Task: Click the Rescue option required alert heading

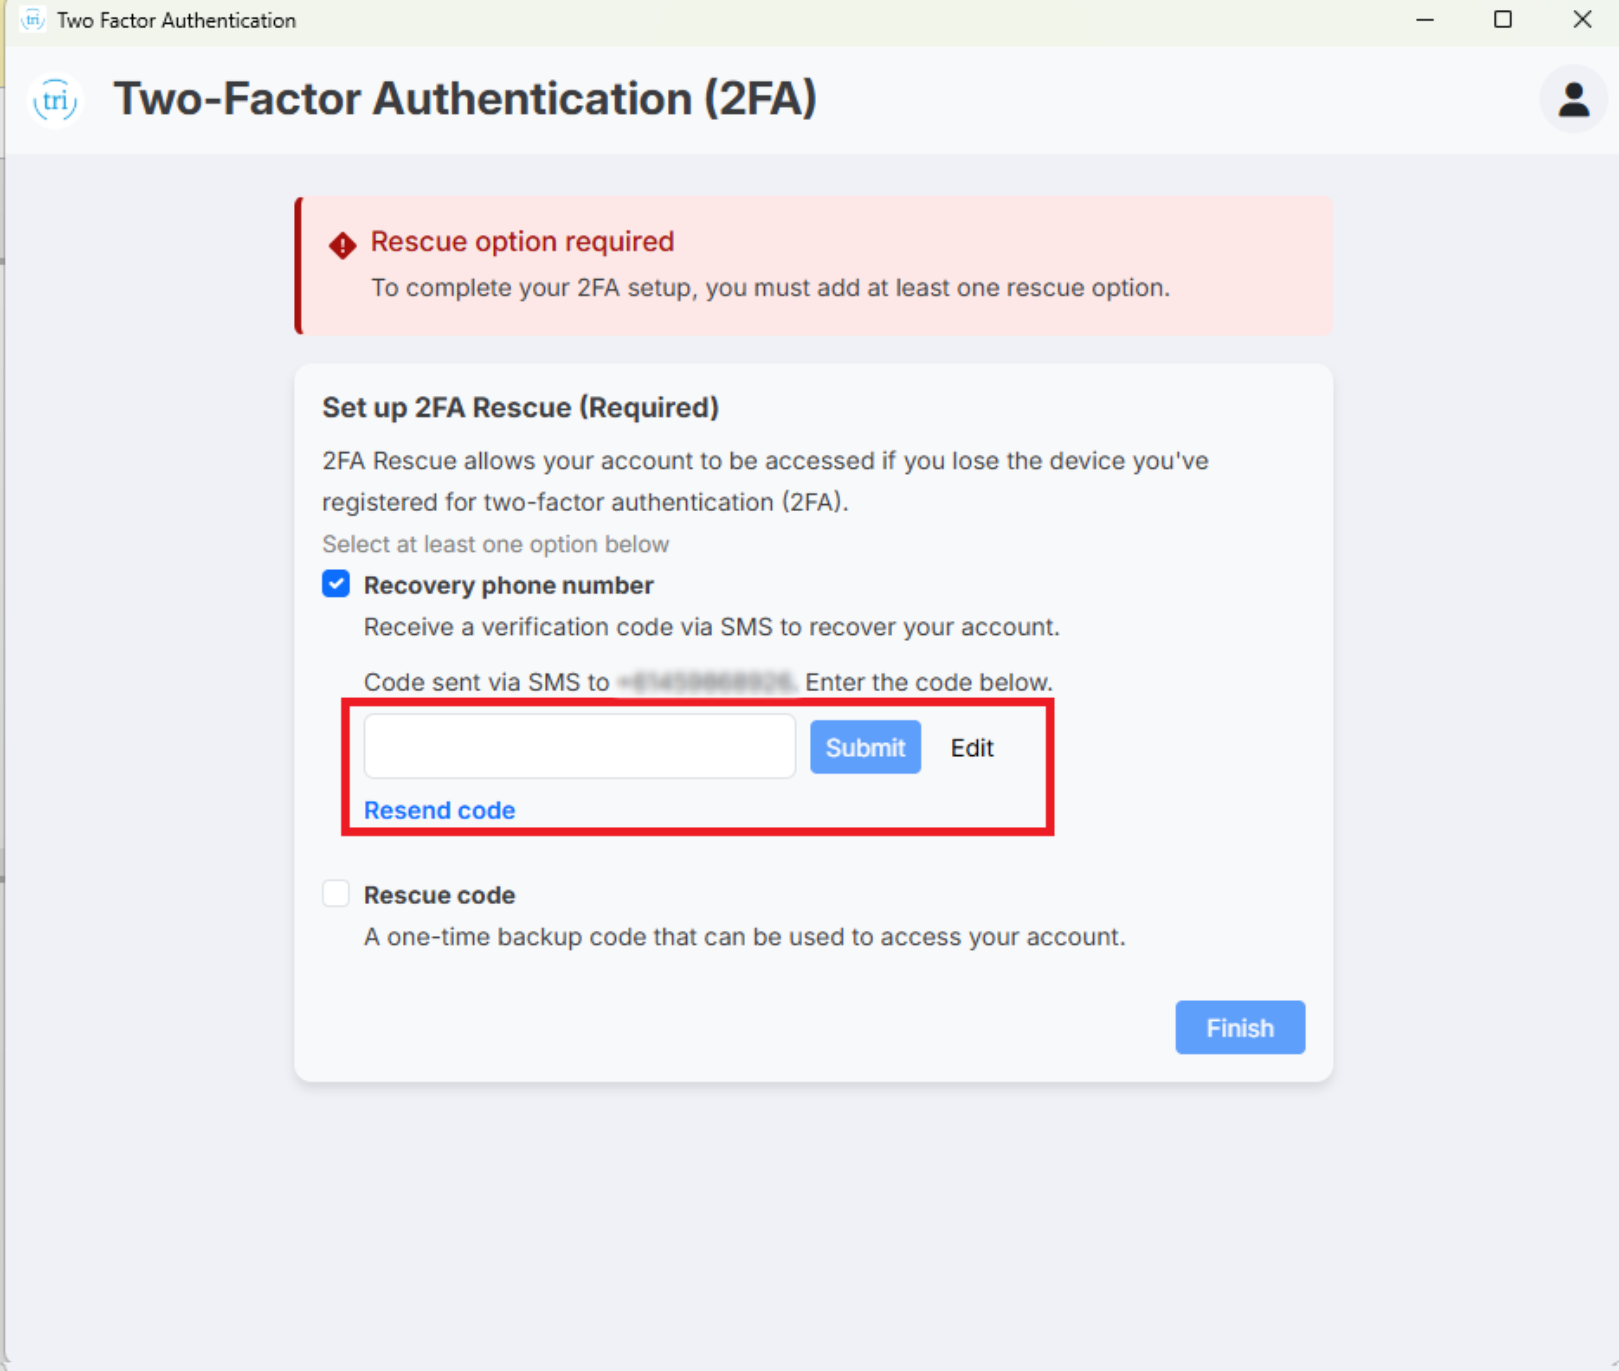Action: tap(522, 242)
